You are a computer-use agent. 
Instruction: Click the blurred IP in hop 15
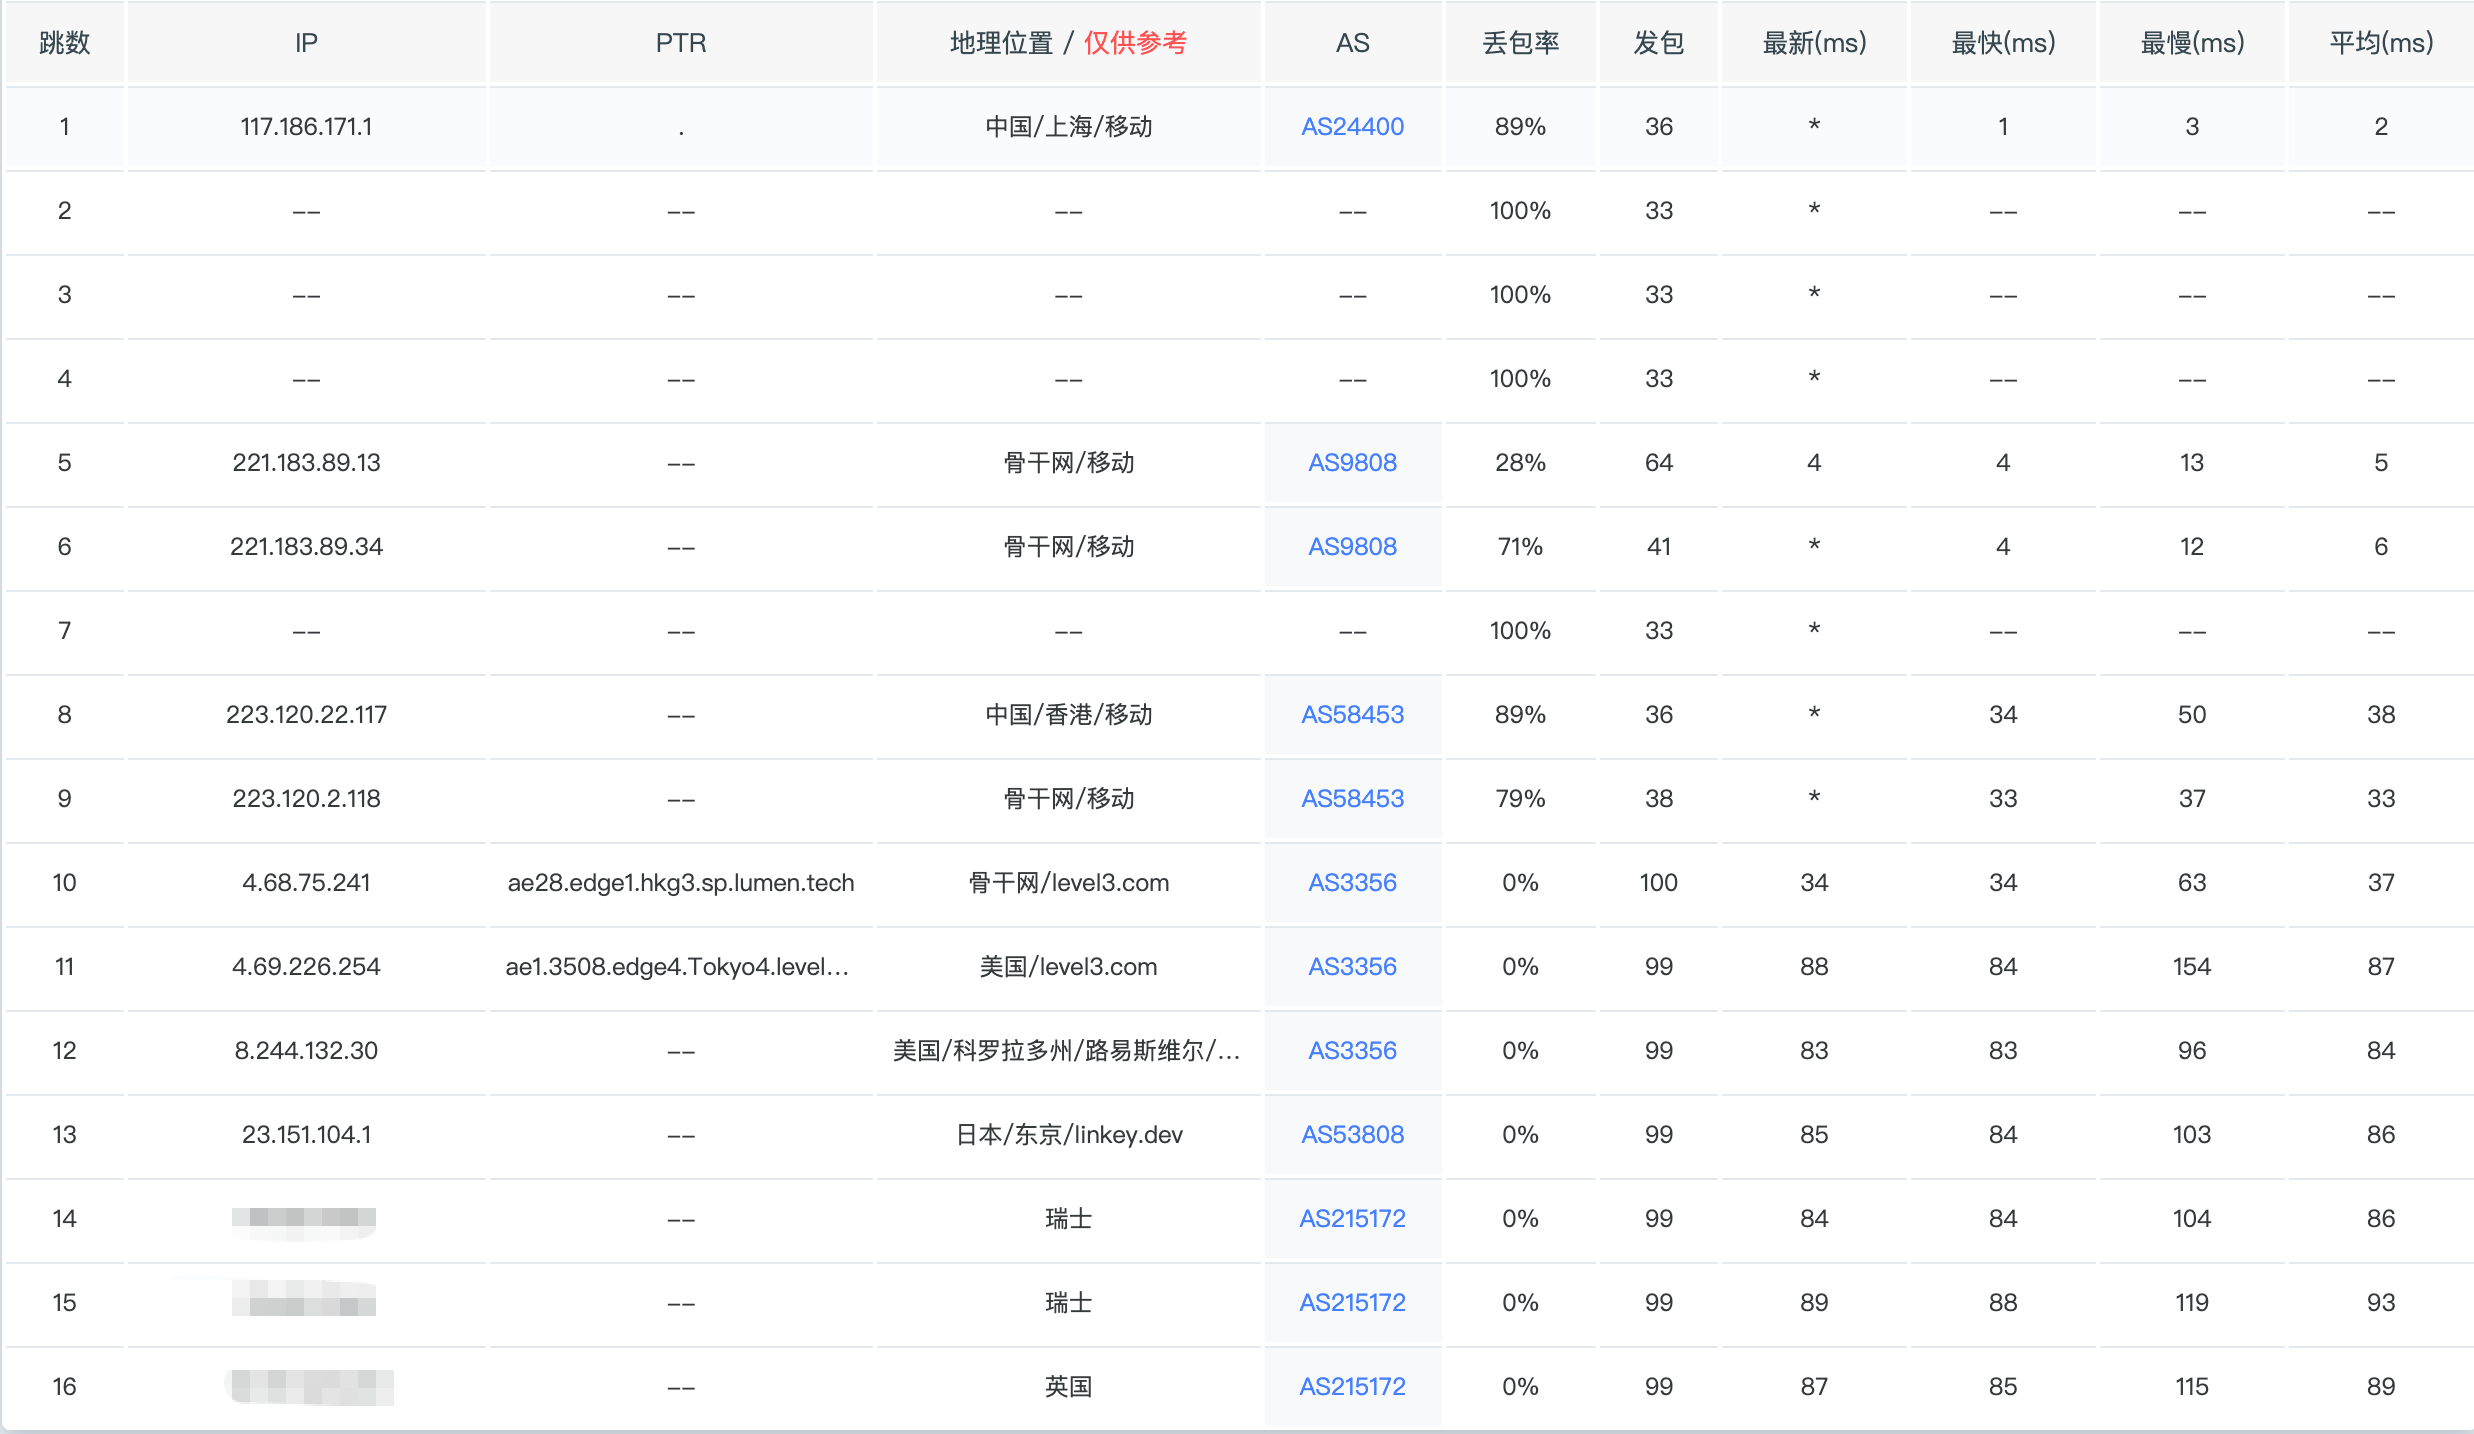(306, 1301)
